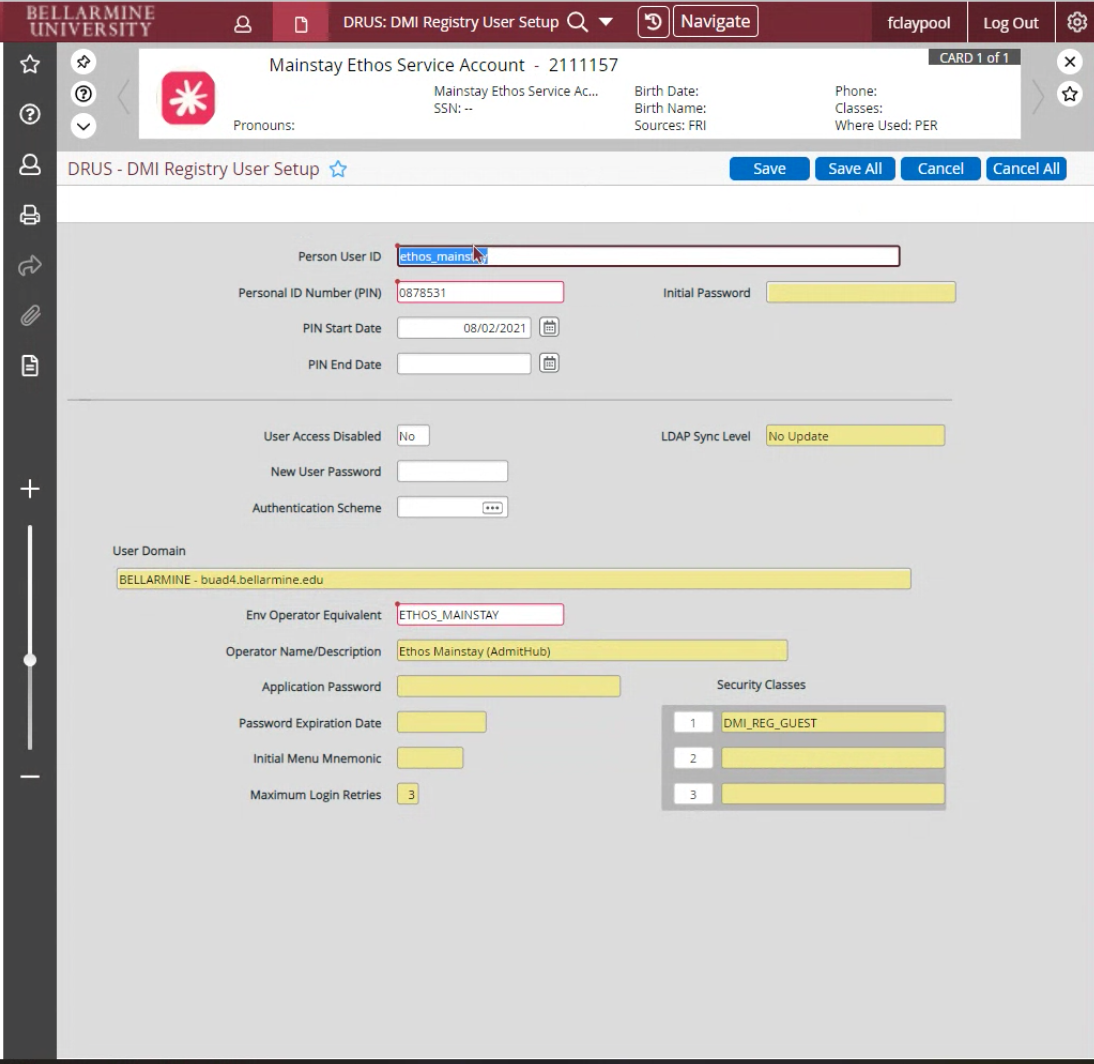Click the Security Class row 2 field
1094x1064 pixels.
832,758
